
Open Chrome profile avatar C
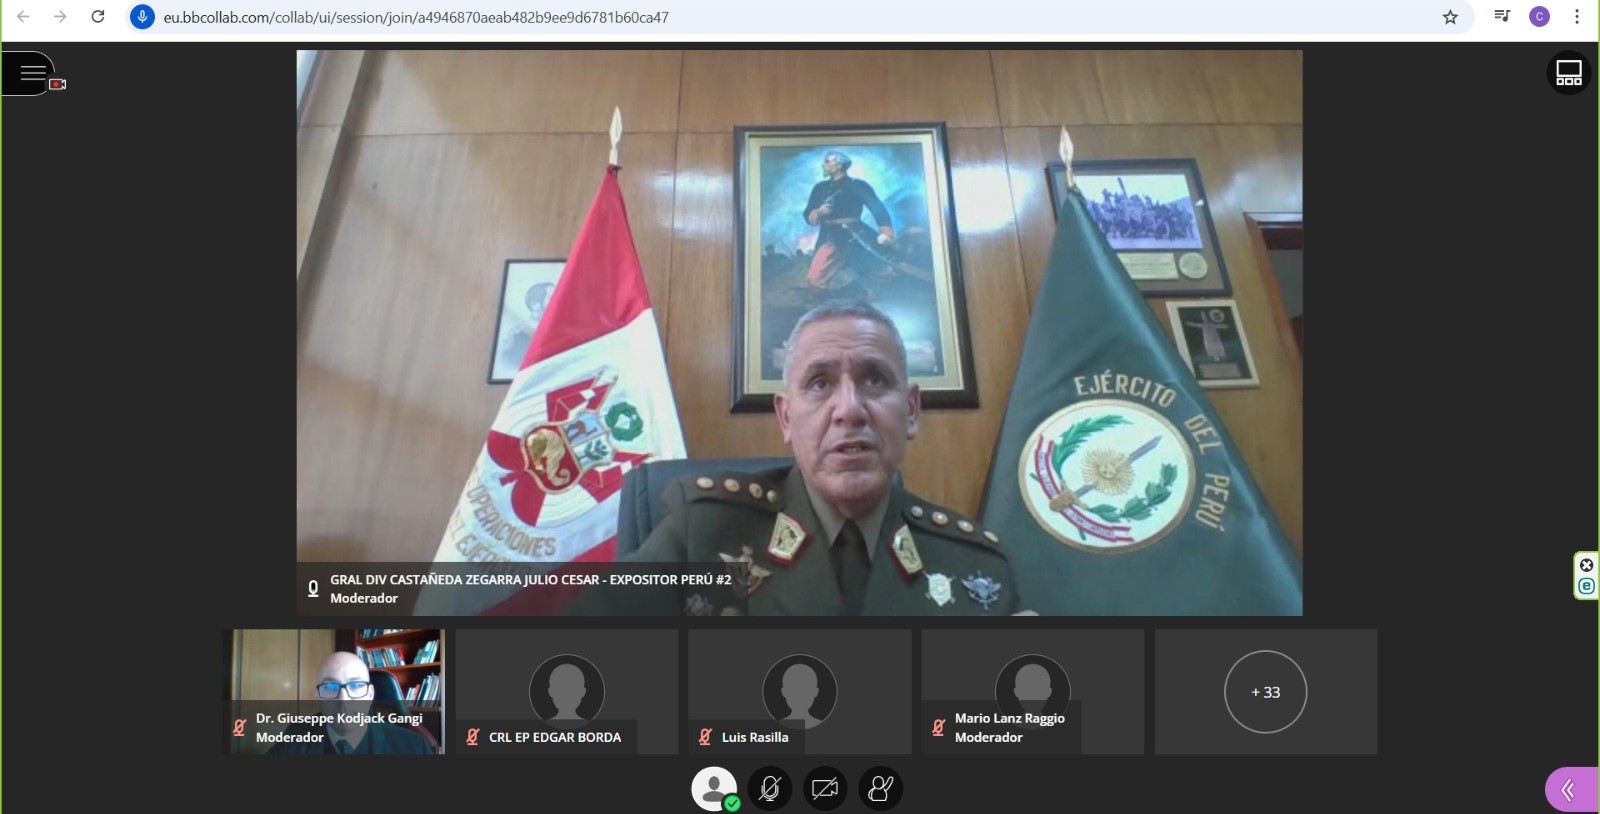1539,17
